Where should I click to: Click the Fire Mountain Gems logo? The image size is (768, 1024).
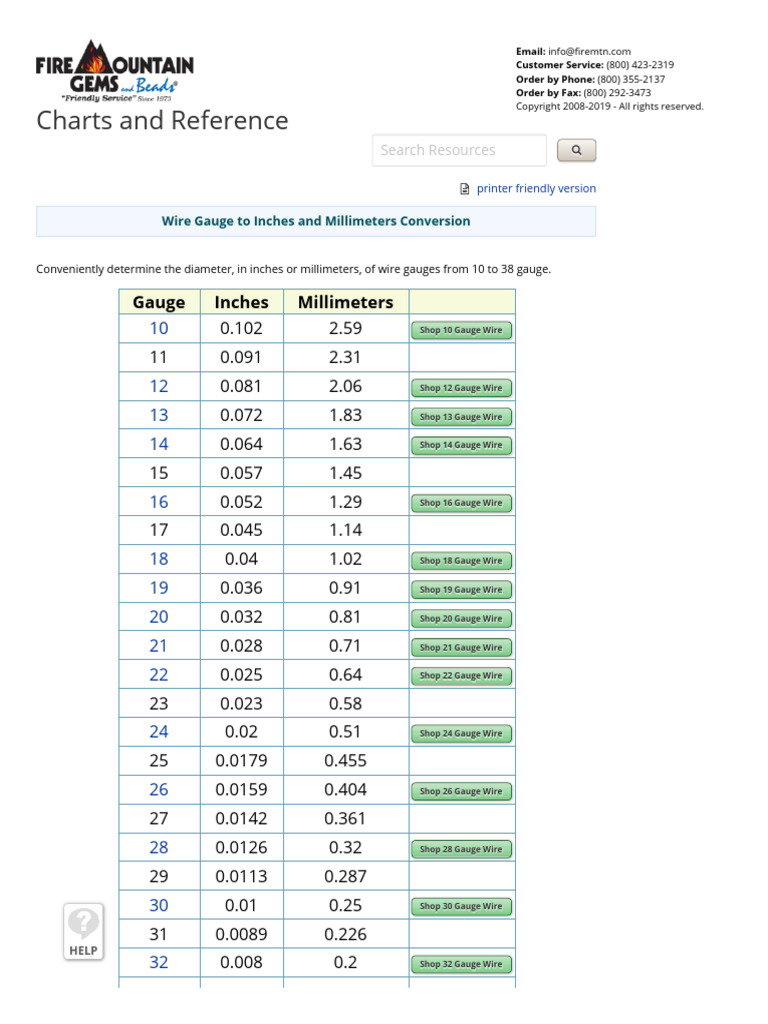(x=115, y=71)
